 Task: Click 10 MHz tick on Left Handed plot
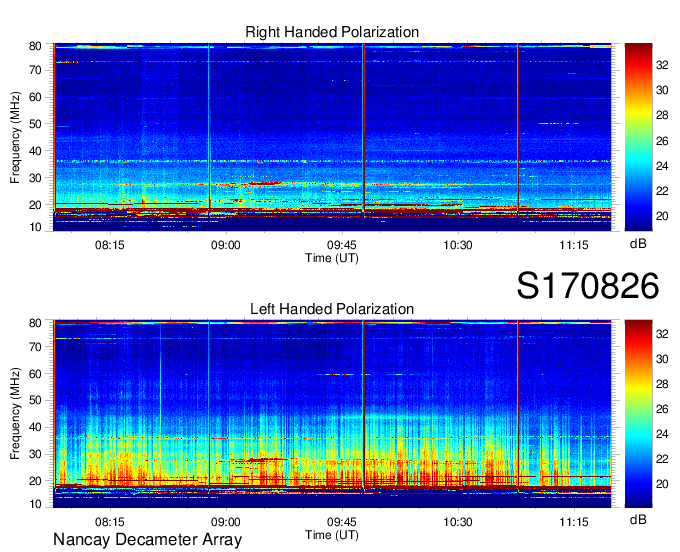(35, 504)
